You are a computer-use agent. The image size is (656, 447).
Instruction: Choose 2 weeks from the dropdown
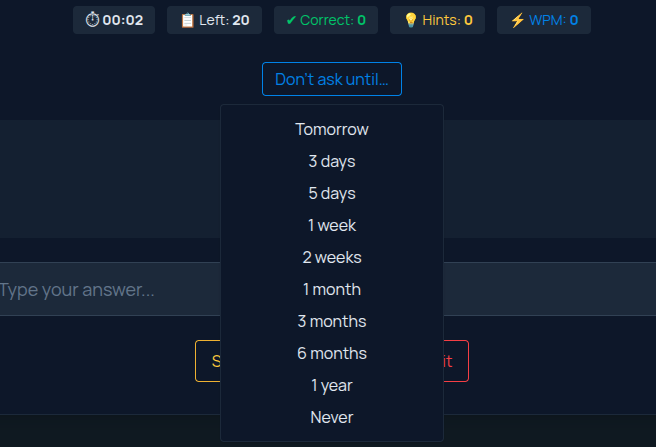(332, 257)
